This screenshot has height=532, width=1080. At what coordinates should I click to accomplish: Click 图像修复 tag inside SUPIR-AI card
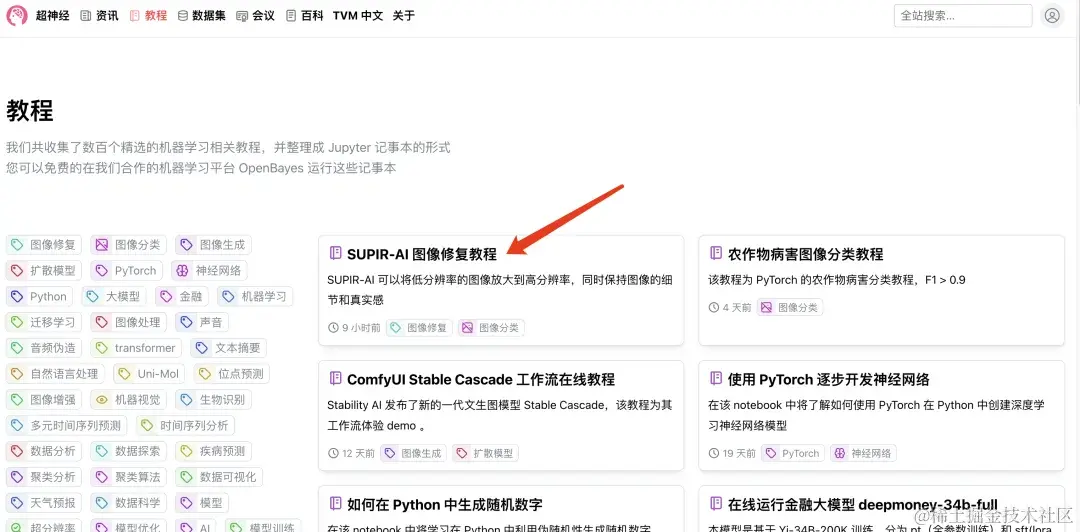pos(419,328)
